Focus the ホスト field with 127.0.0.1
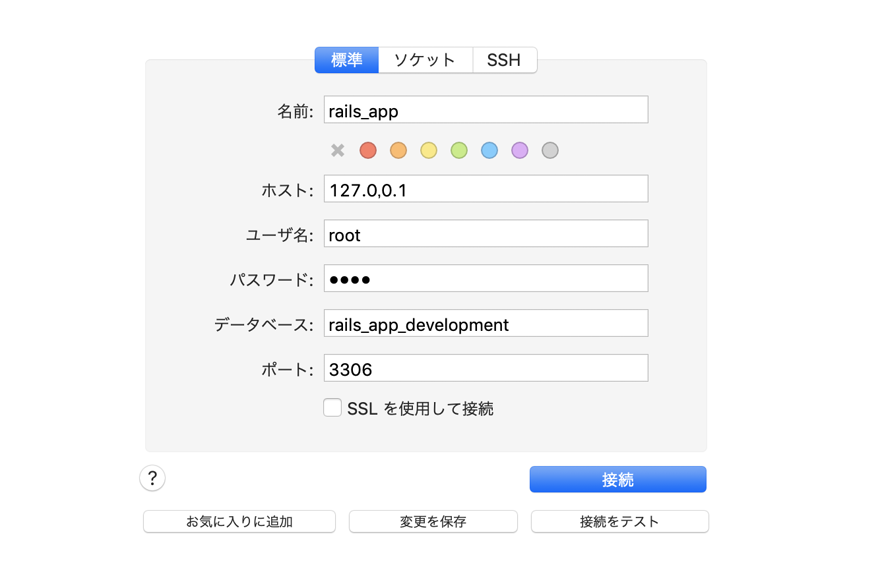This screenshot has height=588, width=880. 485,189
